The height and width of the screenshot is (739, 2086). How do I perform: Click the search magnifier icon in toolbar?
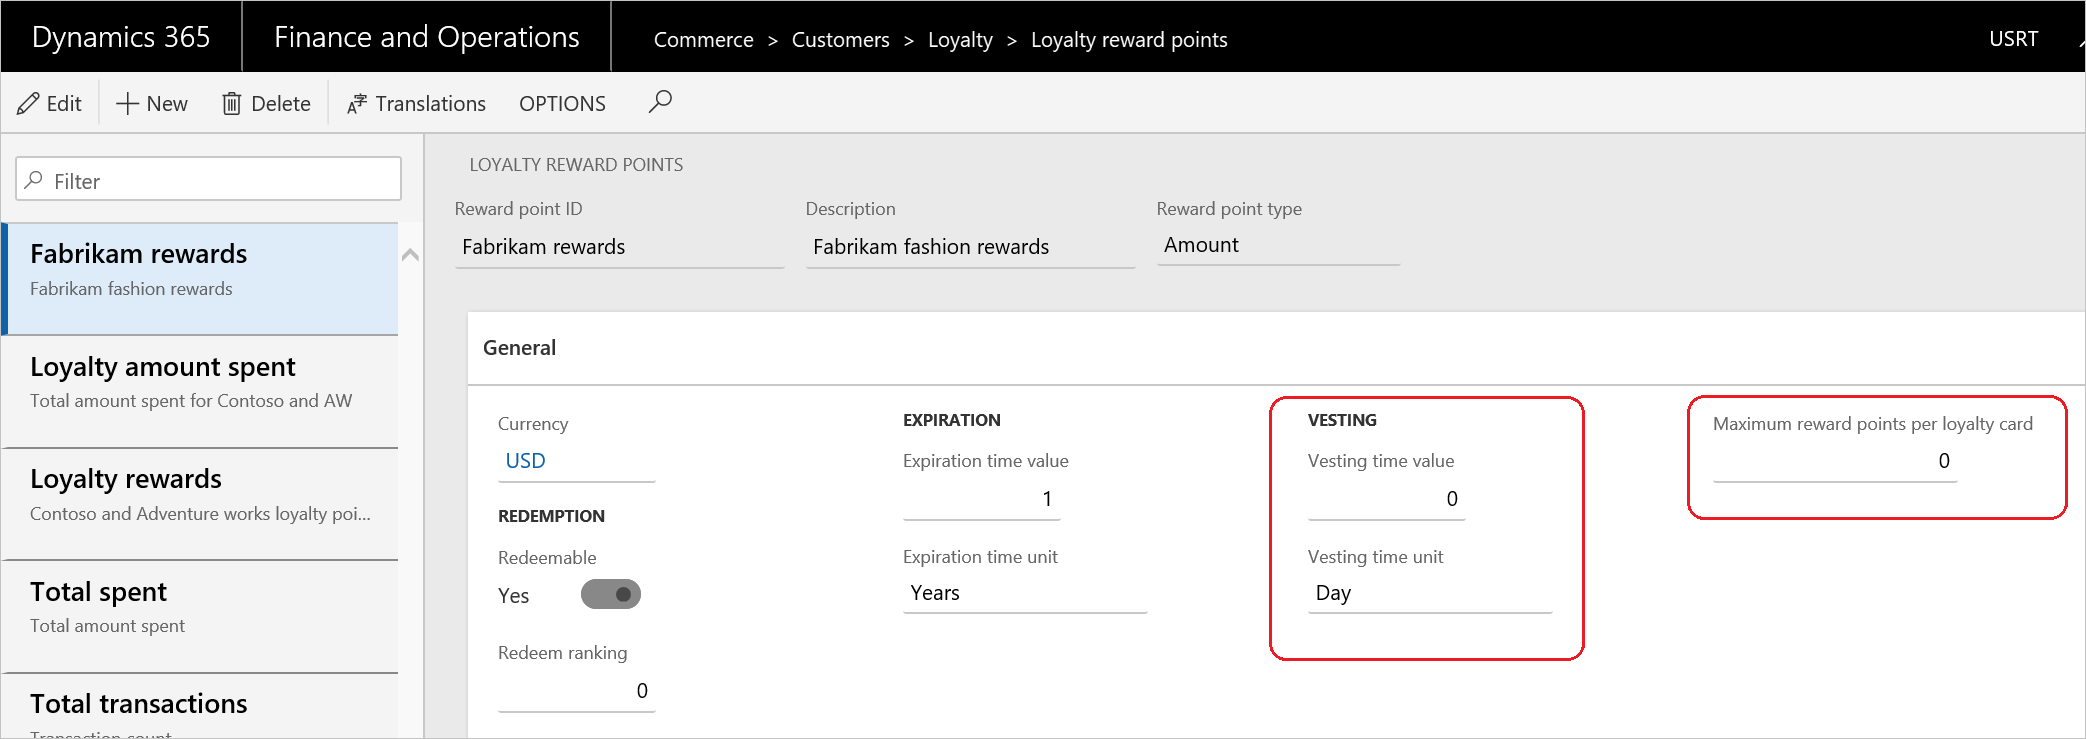[x=660, y=102]
